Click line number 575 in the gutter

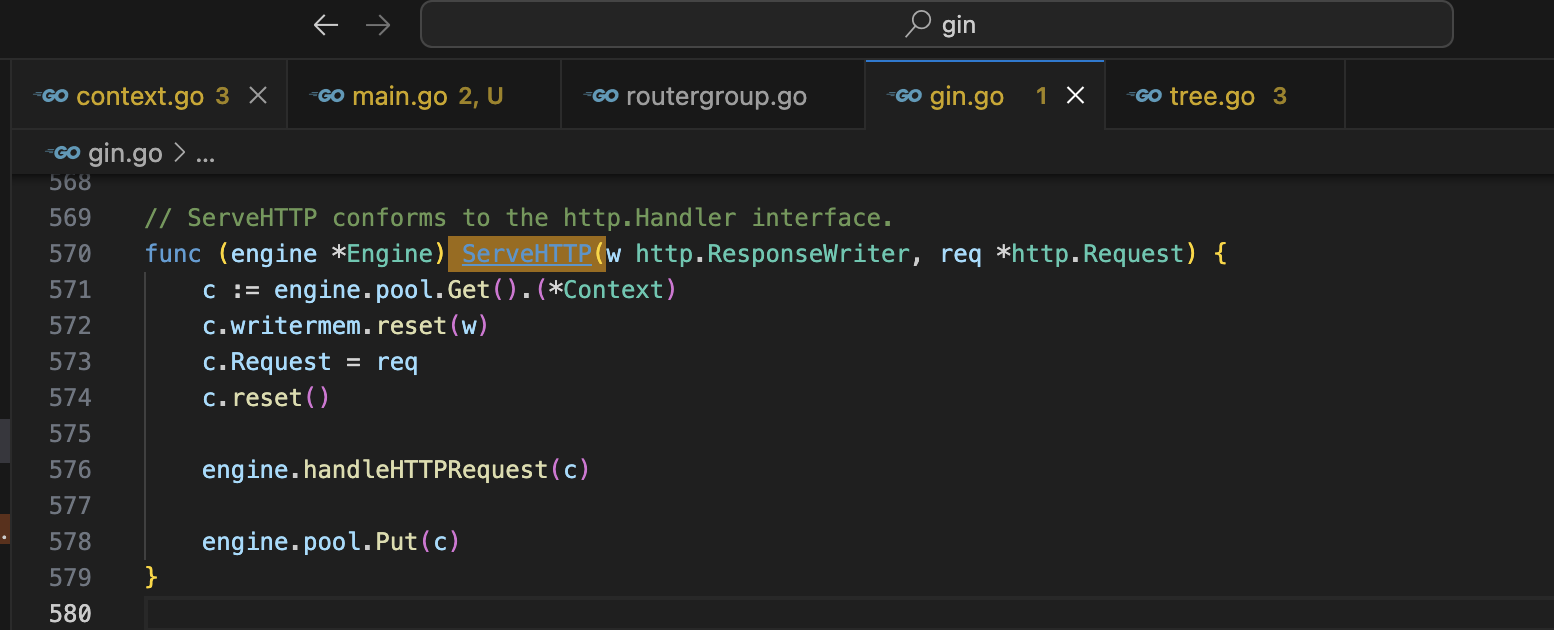pos(70,434)
